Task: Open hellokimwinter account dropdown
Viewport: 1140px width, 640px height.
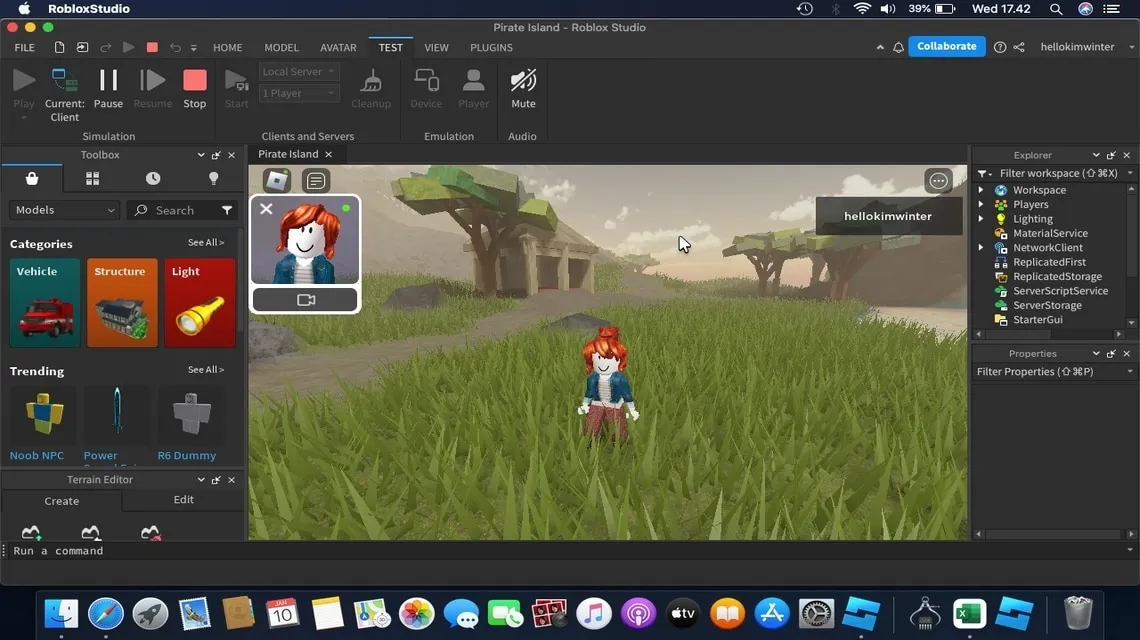Action: (1087, 47)
